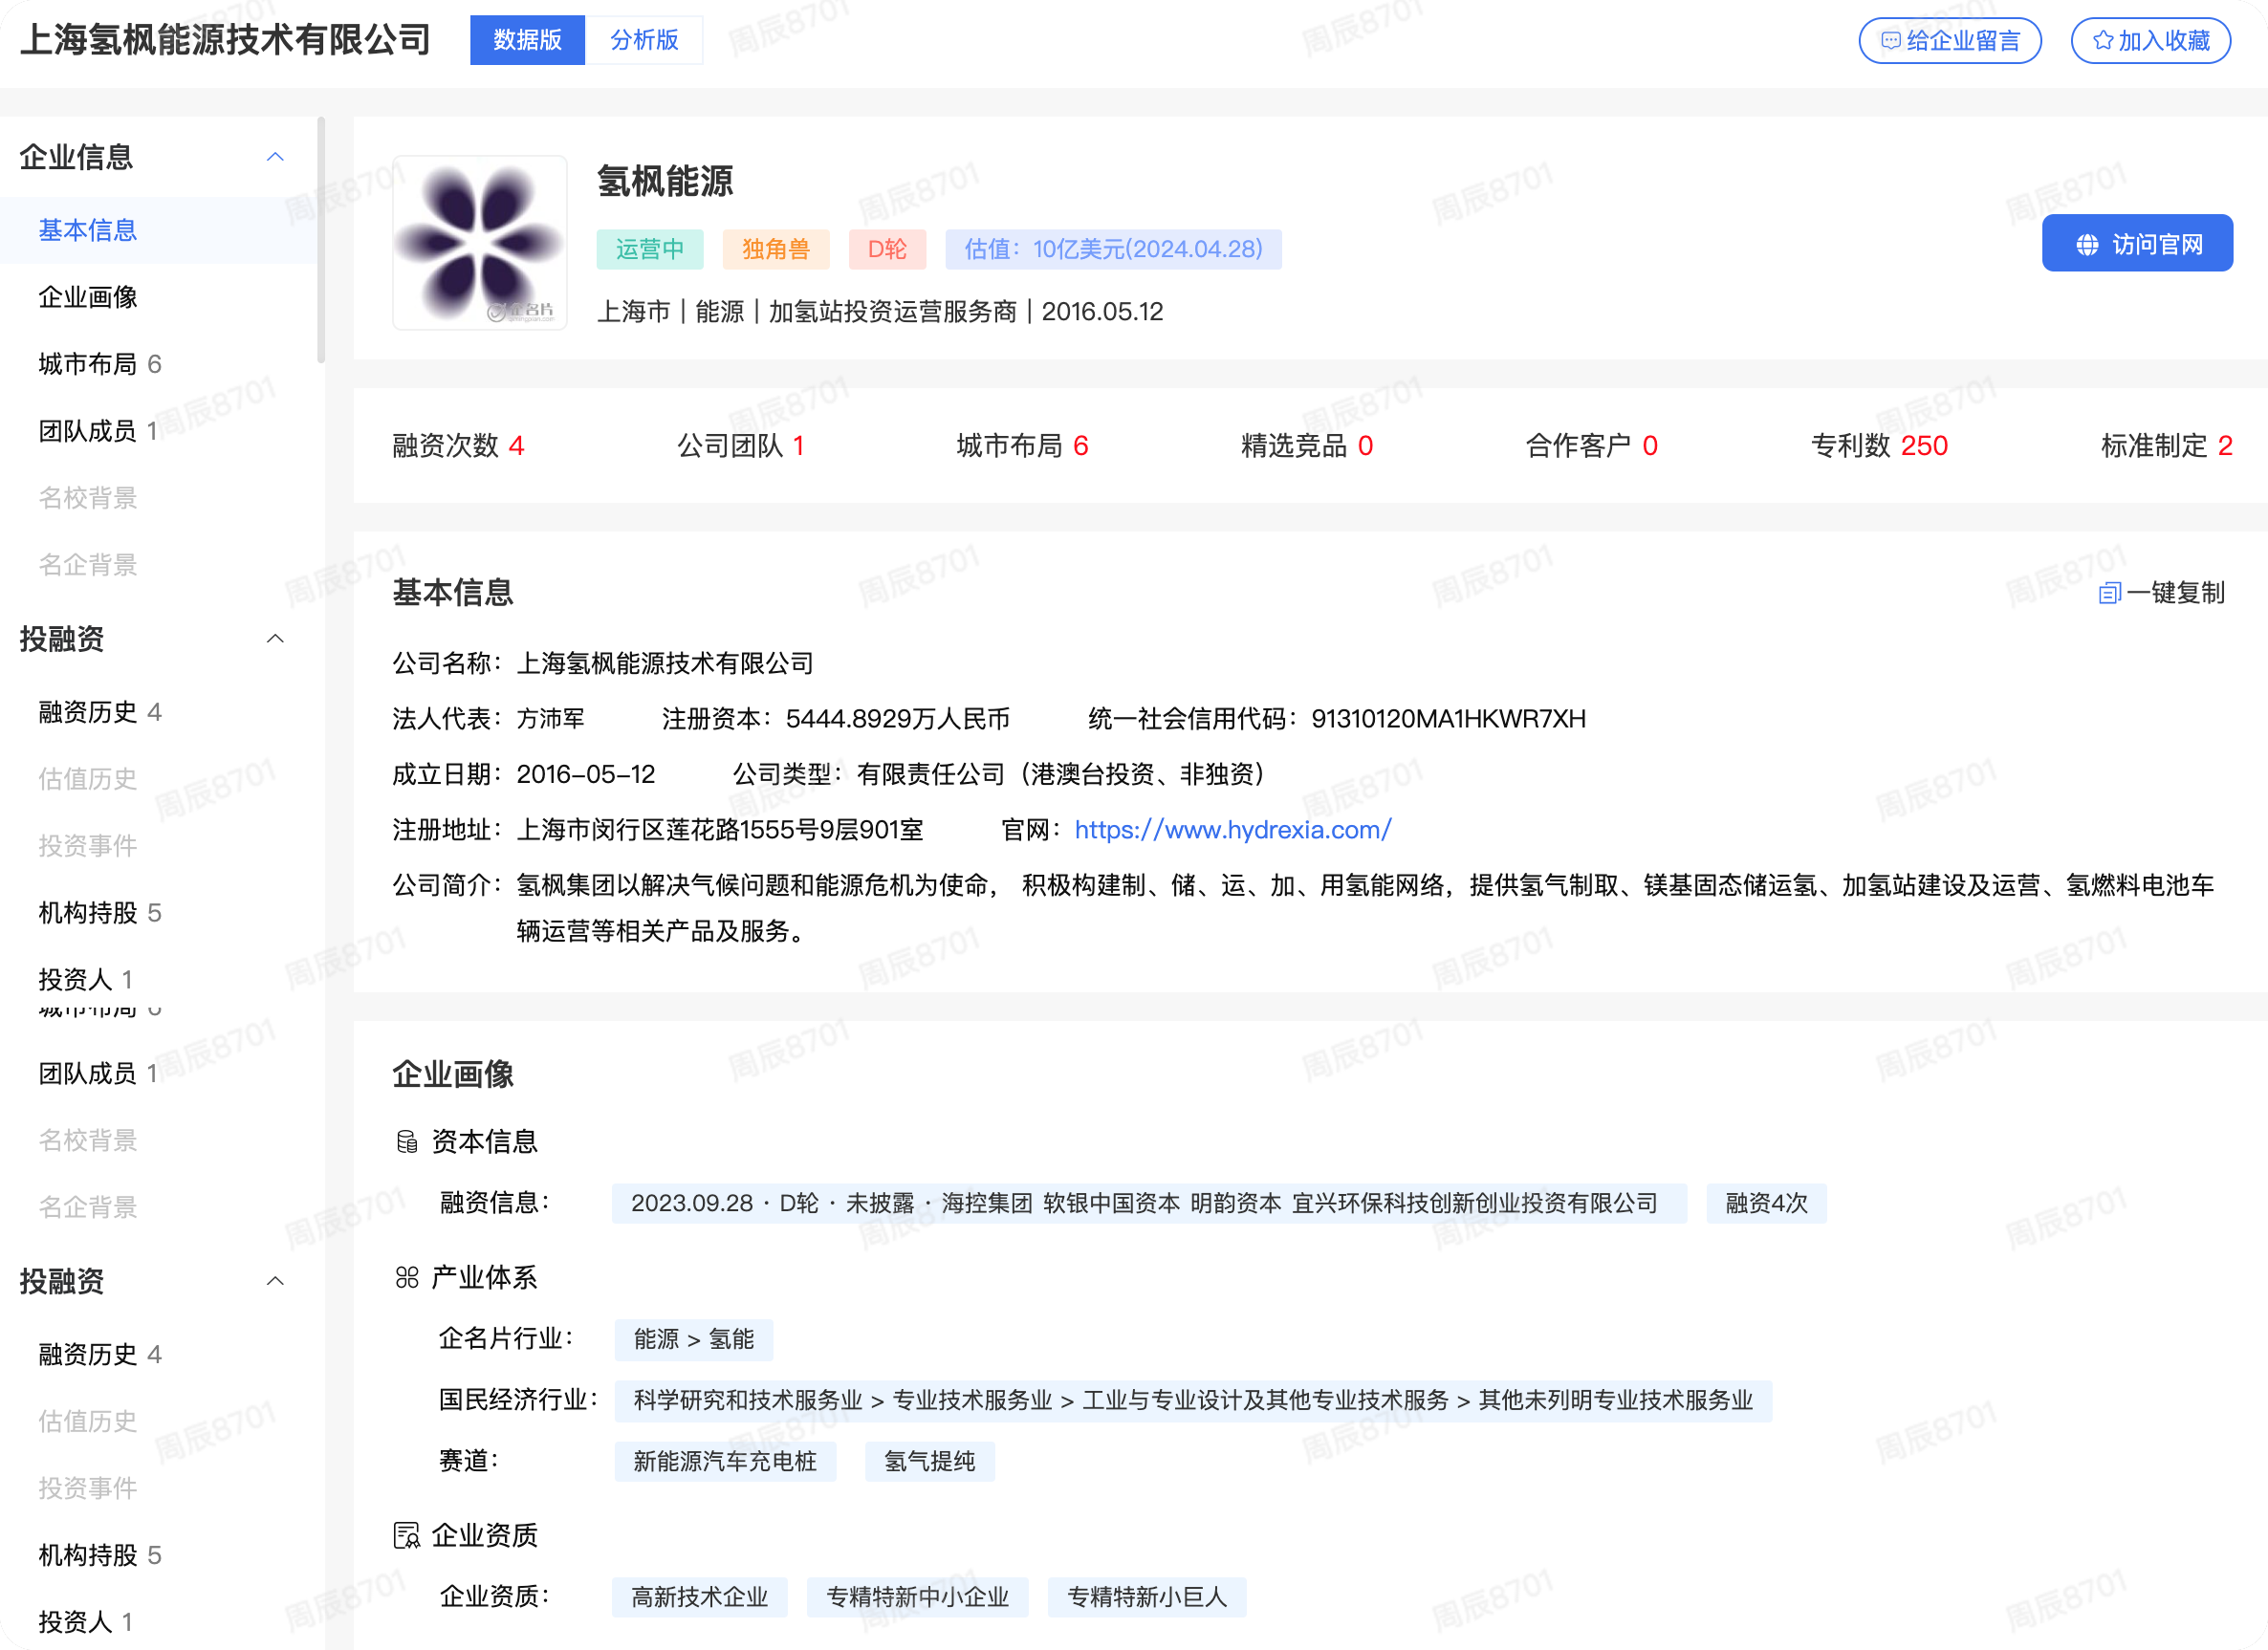The image size is (2268, 1650).
Task: Click the credit code 91310120MA1HKWR7XH
Action: click(1449, 719)
